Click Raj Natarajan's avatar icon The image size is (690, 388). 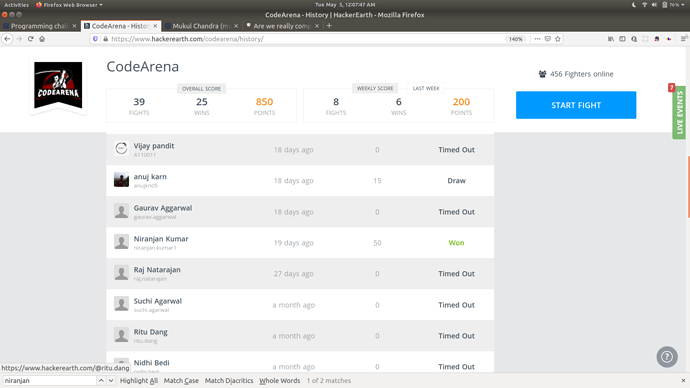point(121,273)
